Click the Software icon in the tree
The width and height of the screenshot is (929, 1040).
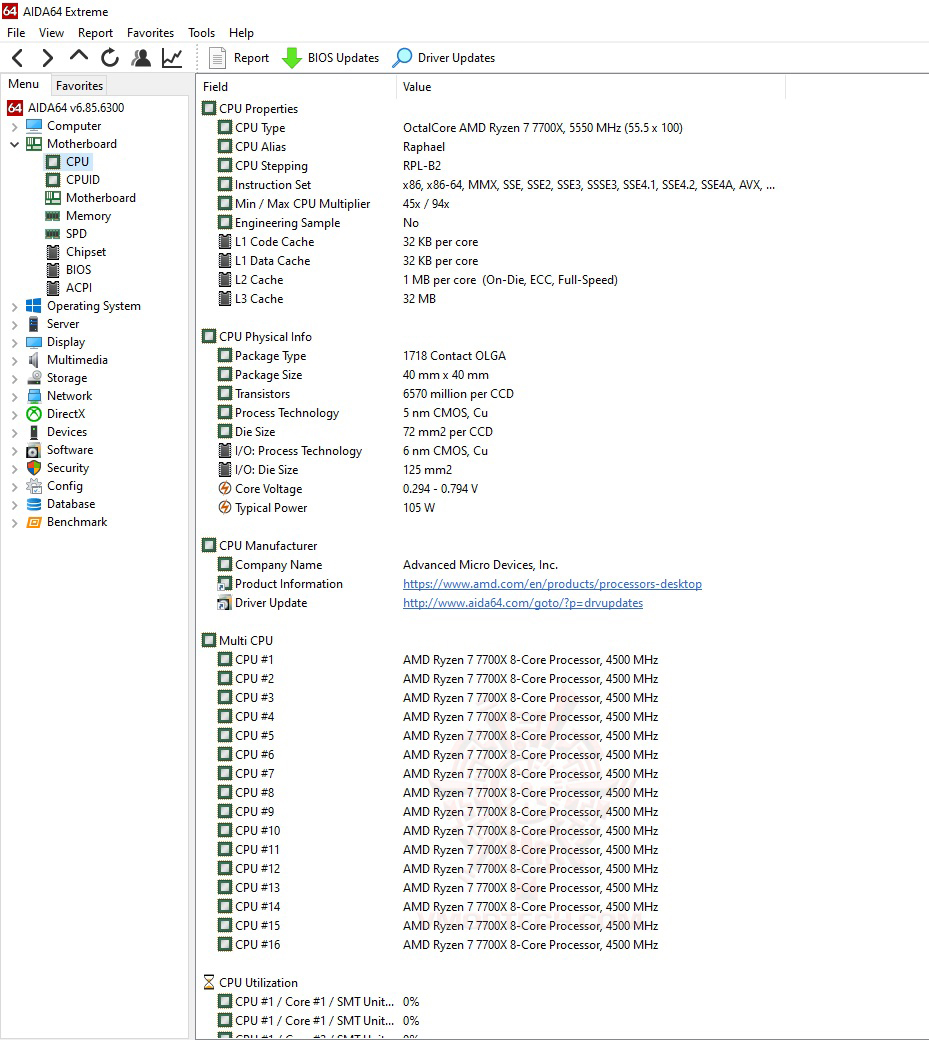coord(34,450)
